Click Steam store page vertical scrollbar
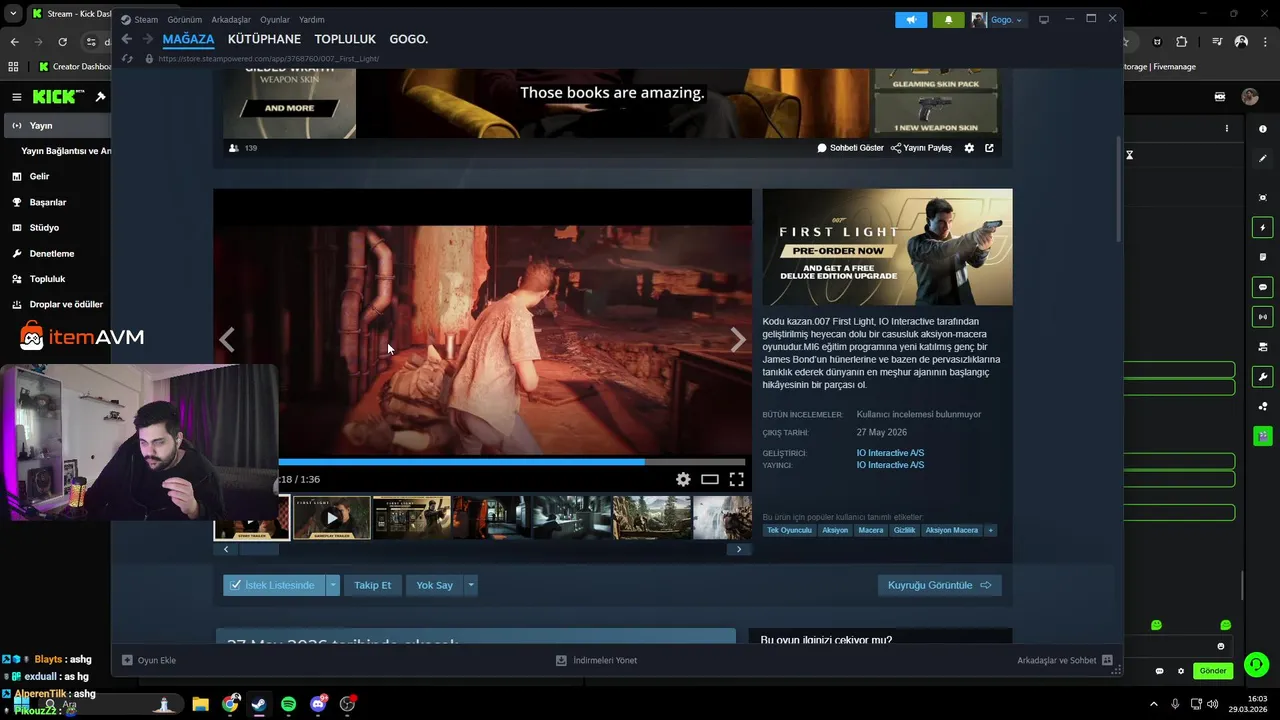 [1118, 187]
